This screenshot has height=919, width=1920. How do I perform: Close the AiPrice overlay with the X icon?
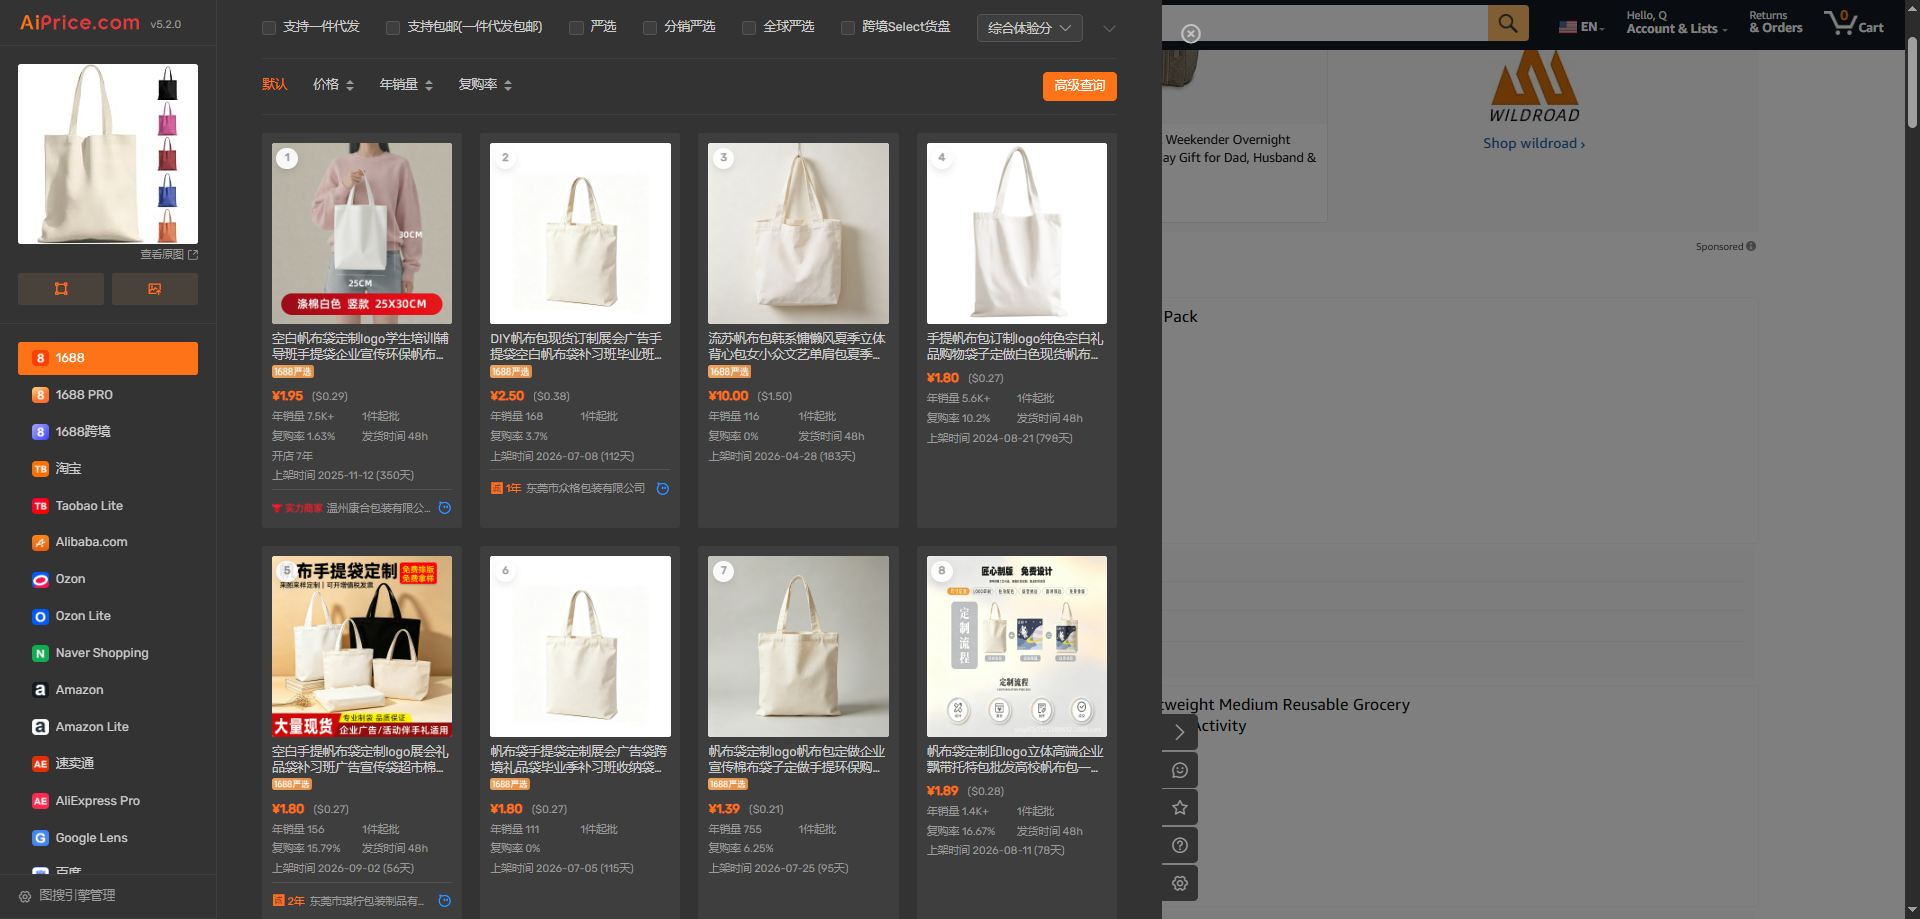tap(1190, 34)
